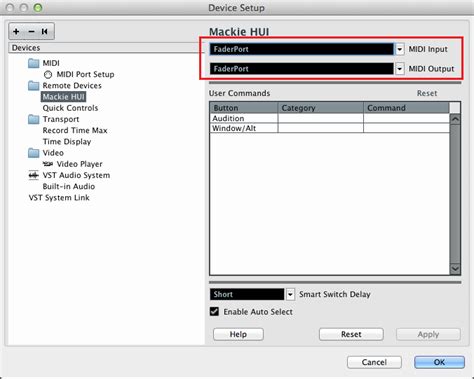Select VST Audio System item

(76, 175)
